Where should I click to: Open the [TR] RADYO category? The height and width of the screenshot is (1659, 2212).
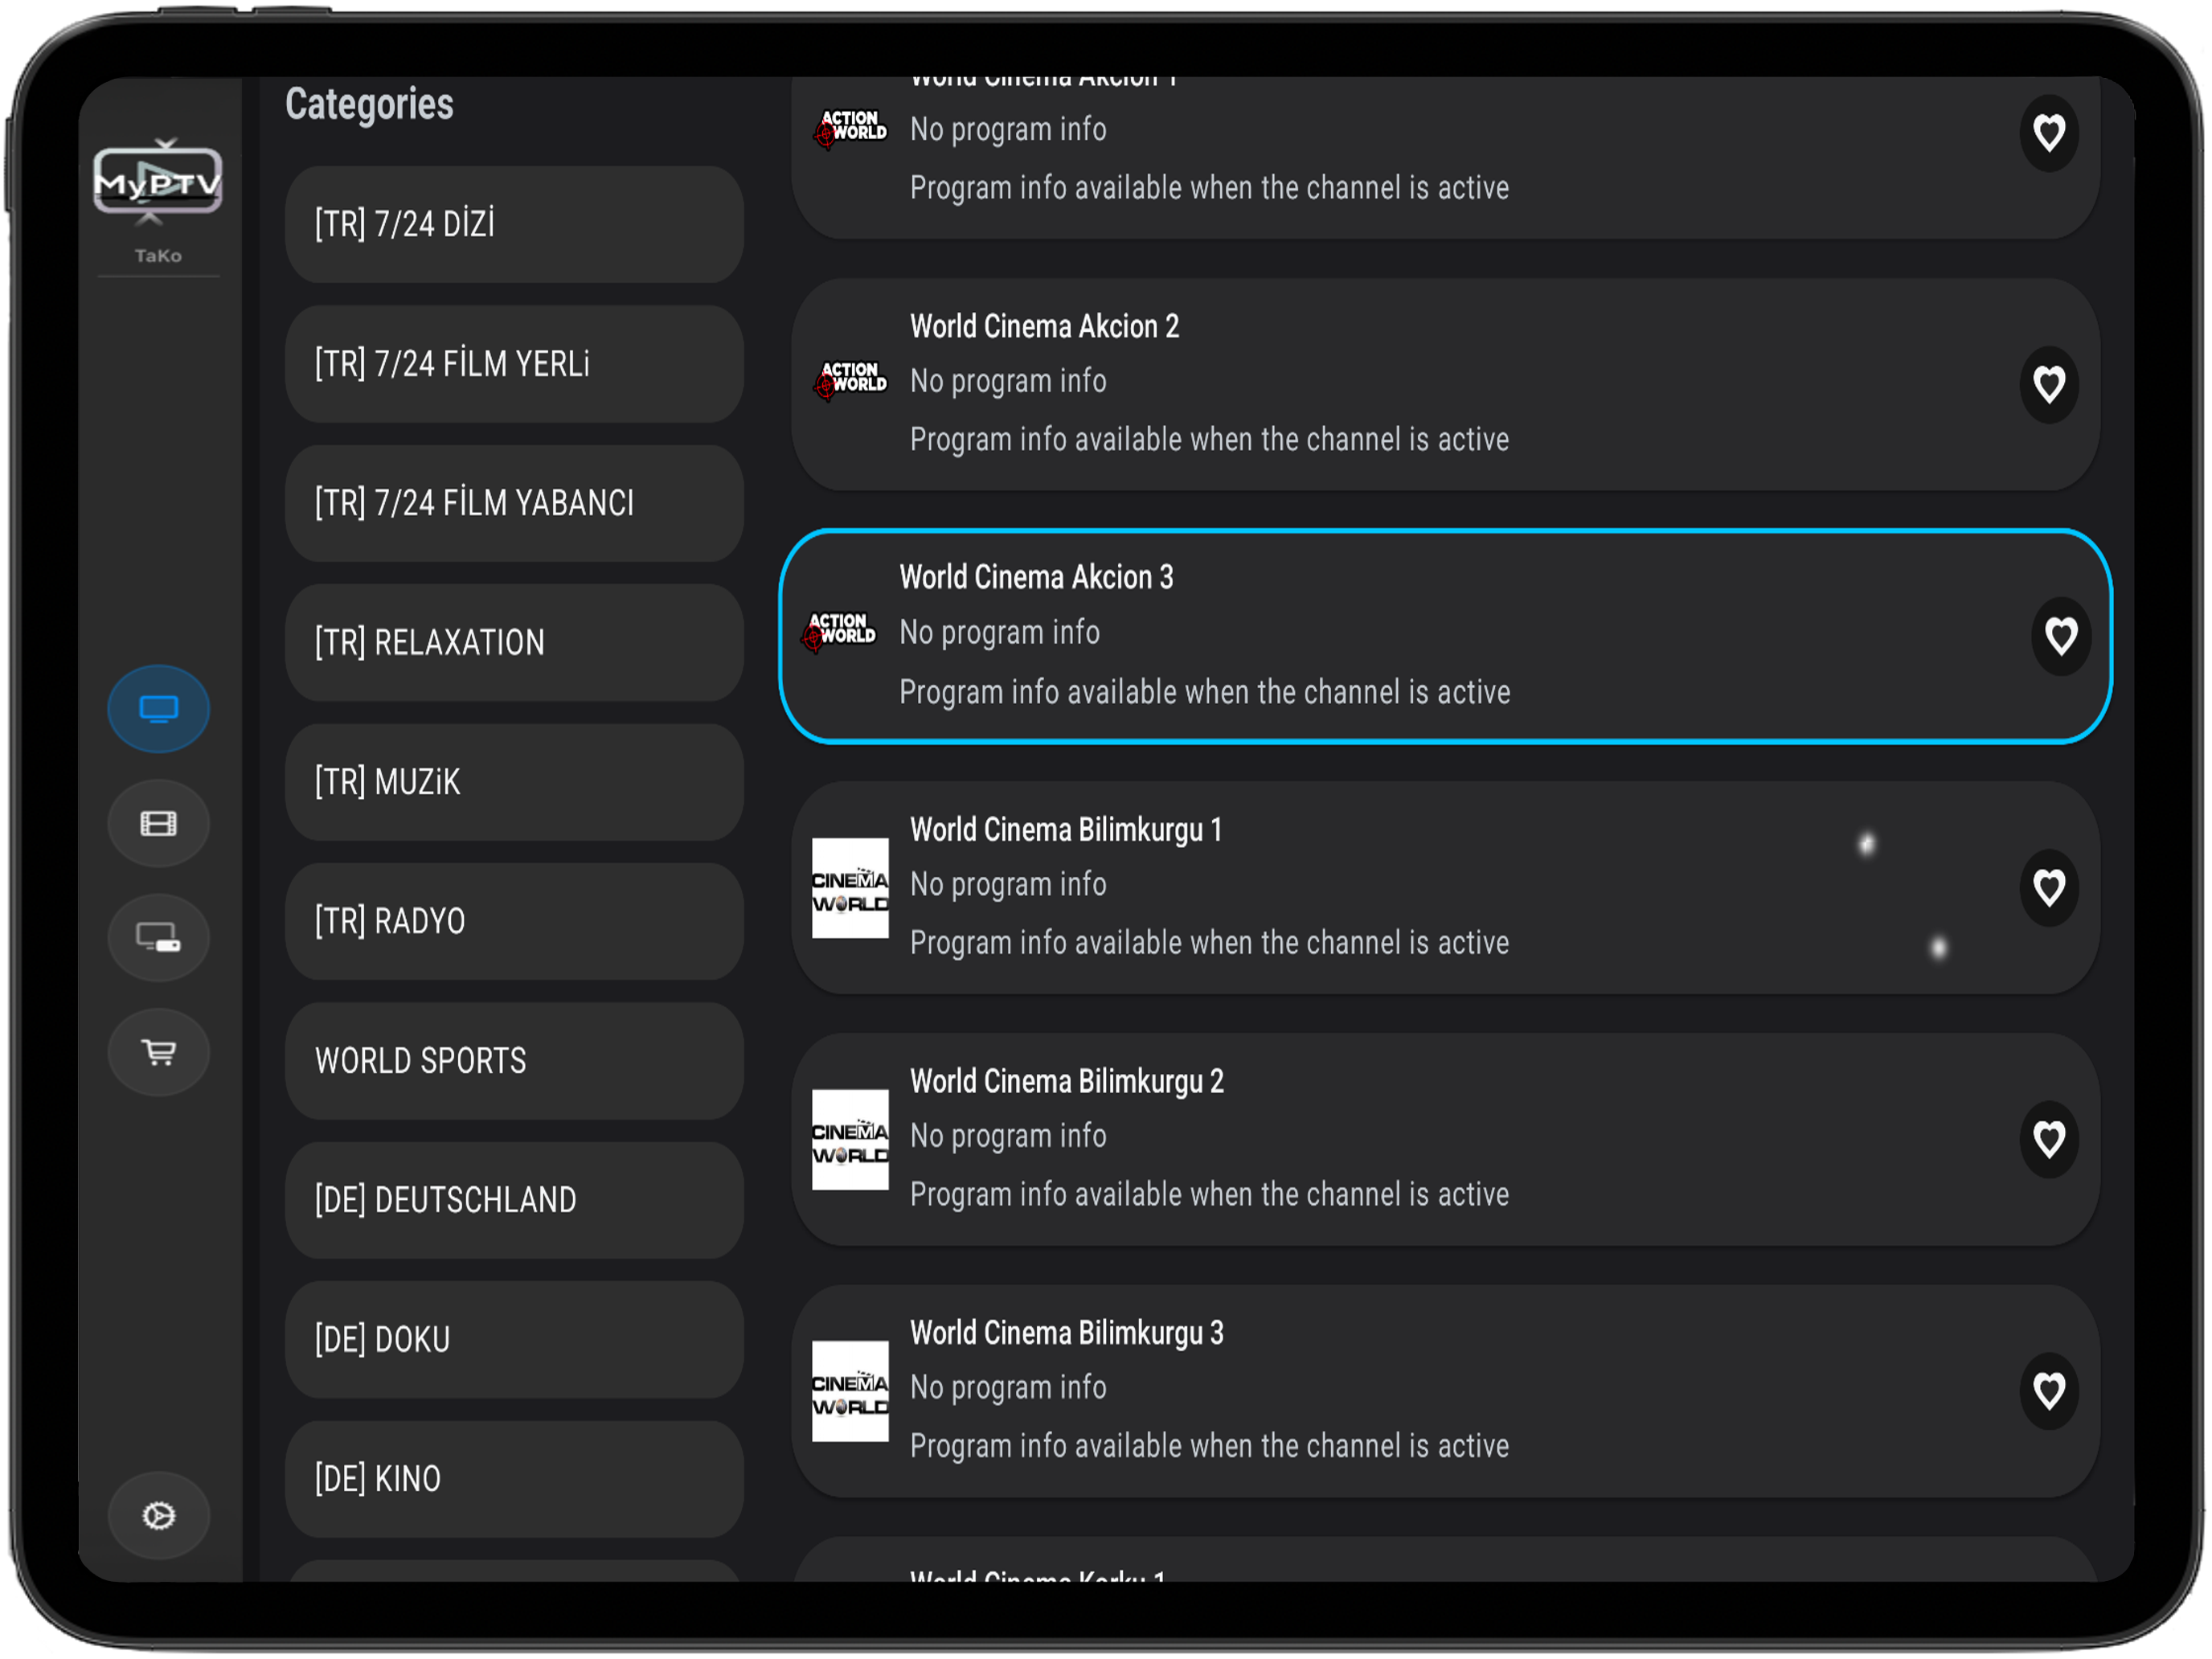[514, 922]
